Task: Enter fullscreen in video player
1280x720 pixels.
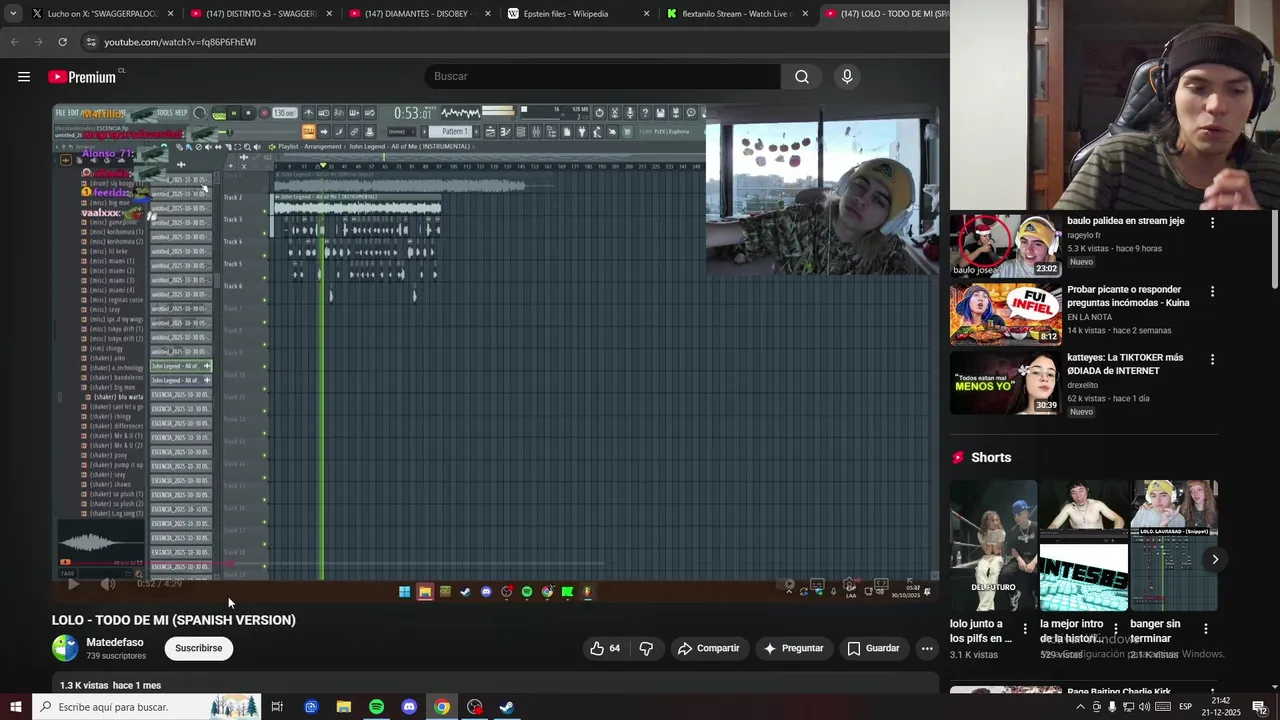Action: (x=913, y=584)
